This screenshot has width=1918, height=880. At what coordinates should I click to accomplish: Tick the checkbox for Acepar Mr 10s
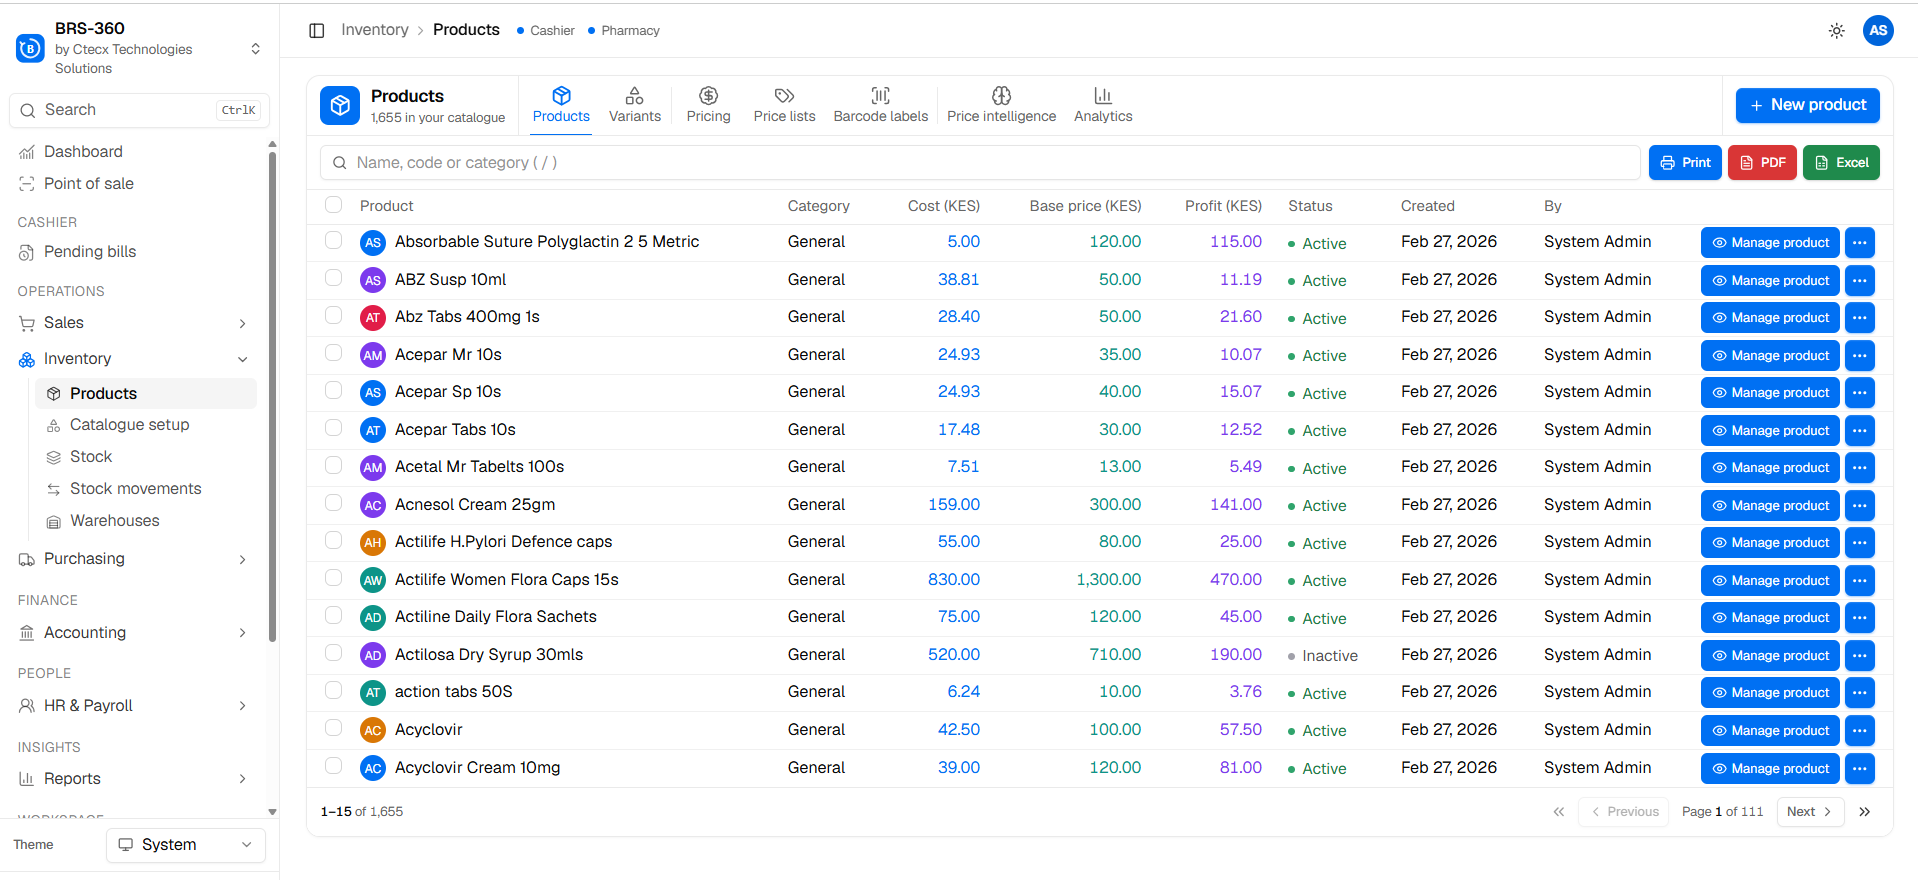click(x=334, y=353)
